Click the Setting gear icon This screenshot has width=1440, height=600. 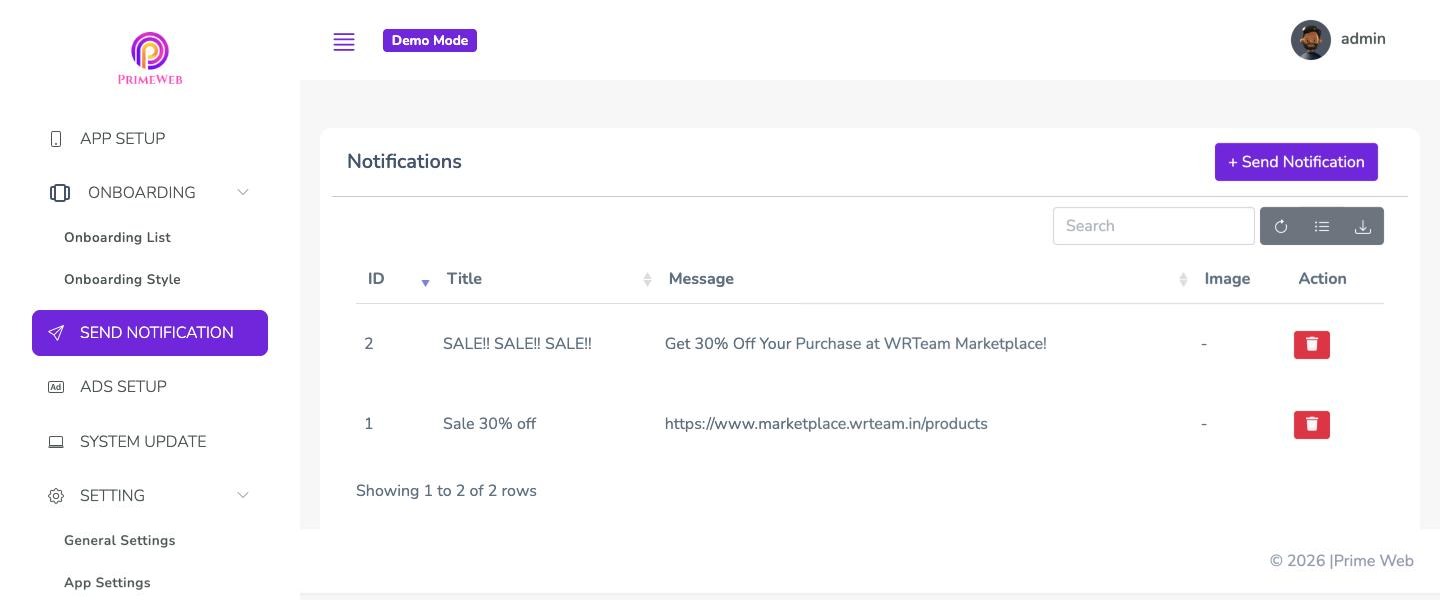[56, 496]
